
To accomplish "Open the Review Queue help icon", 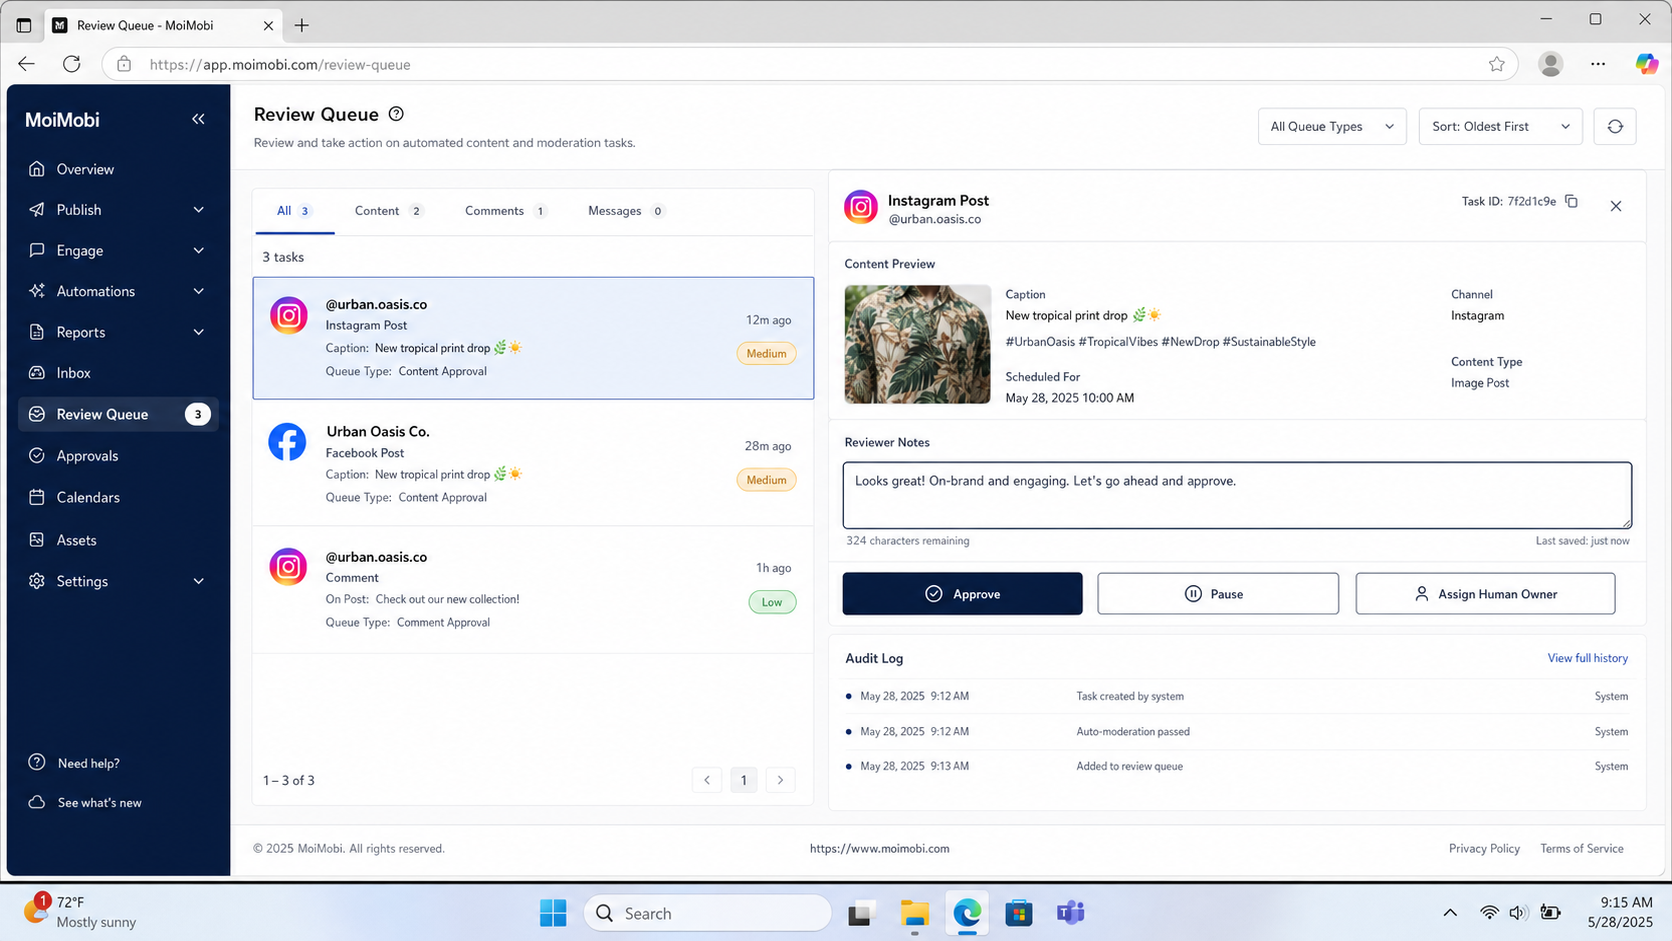I will pos(396,114).
